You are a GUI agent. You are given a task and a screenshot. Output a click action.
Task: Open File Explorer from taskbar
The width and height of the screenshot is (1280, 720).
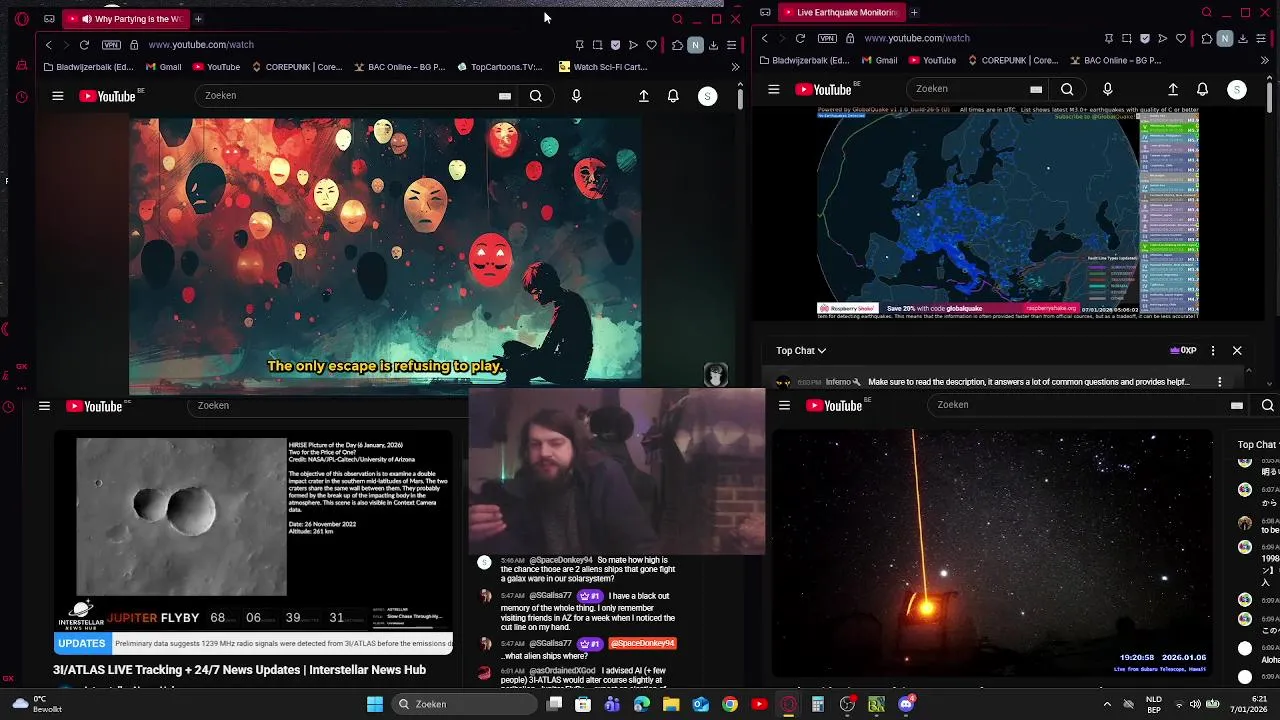(671, 704)
